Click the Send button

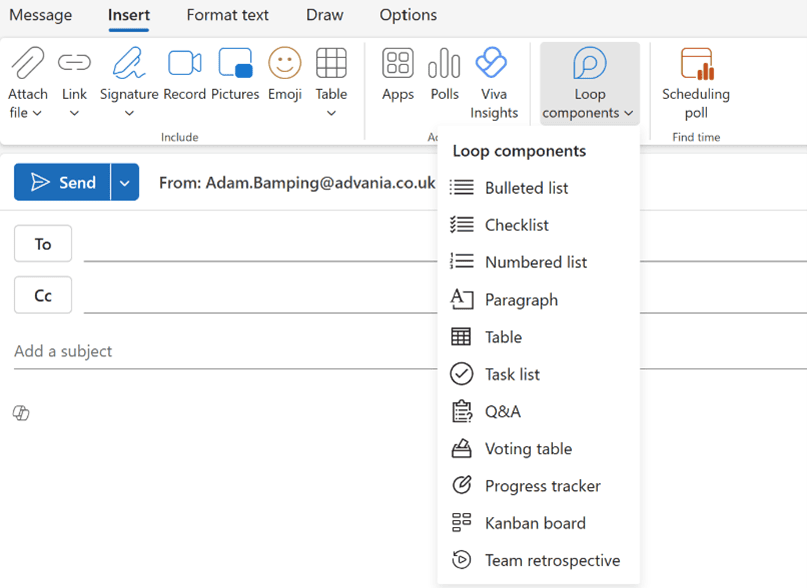point(62,182)
